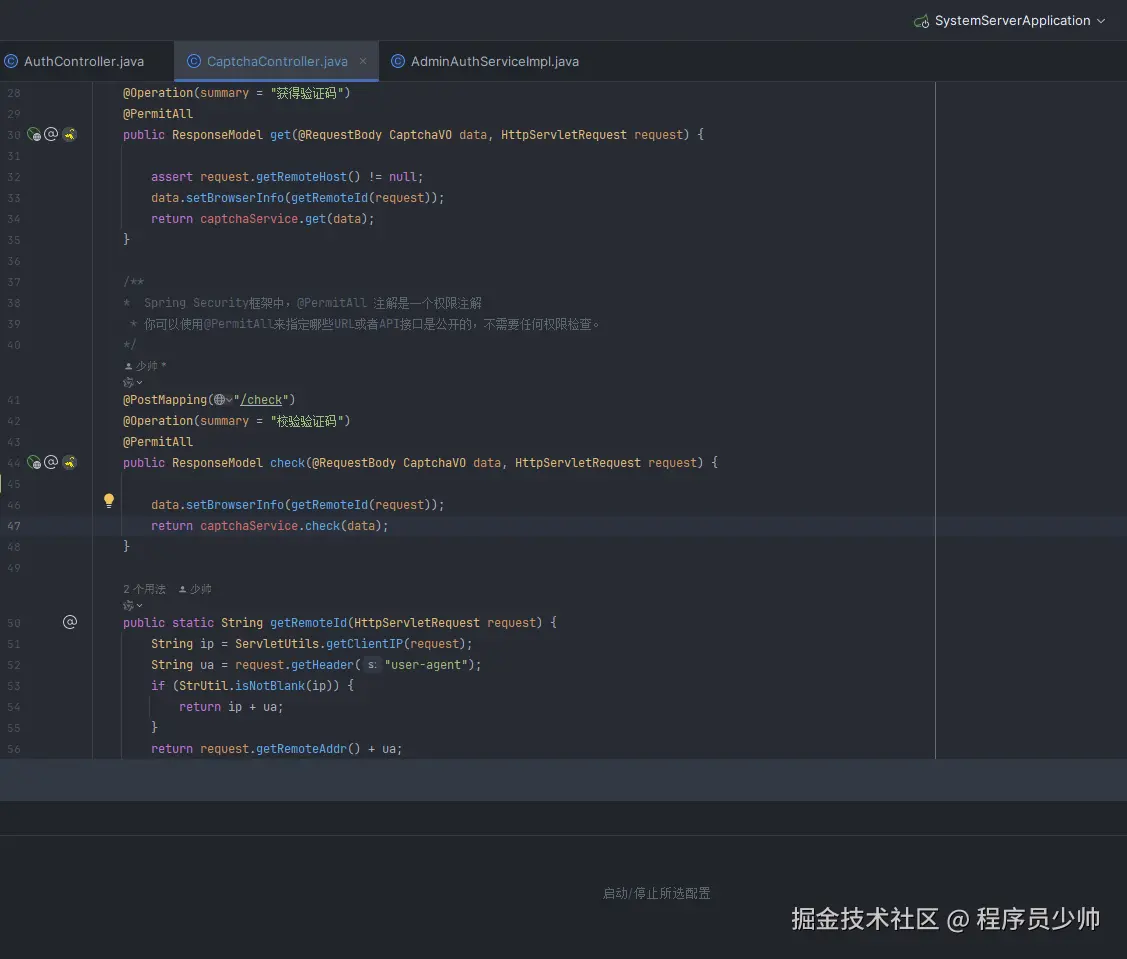Click the Spring Security comment on line 38

click(x=302, y=303)
